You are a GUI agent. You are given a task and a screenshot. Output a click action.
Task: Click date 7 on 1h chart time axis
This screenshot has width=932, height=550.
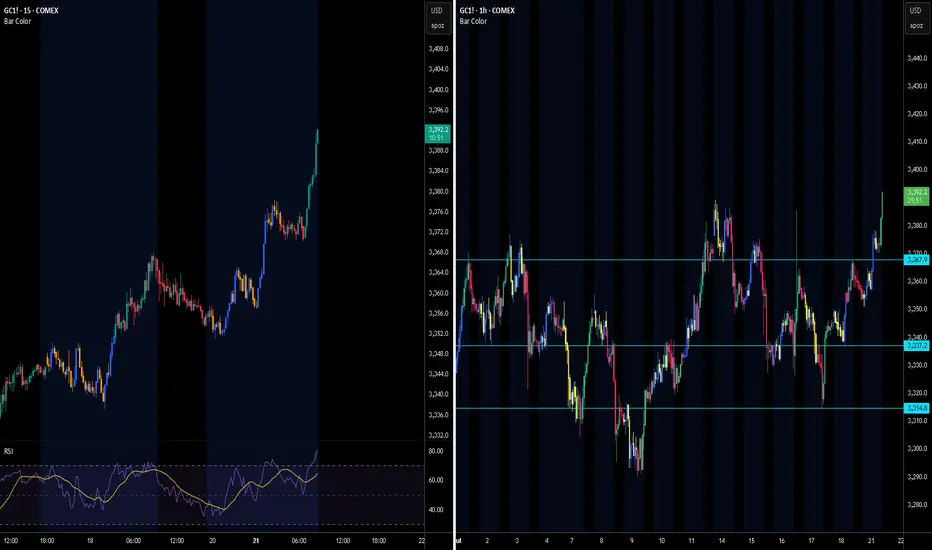[x=572, y=540]
